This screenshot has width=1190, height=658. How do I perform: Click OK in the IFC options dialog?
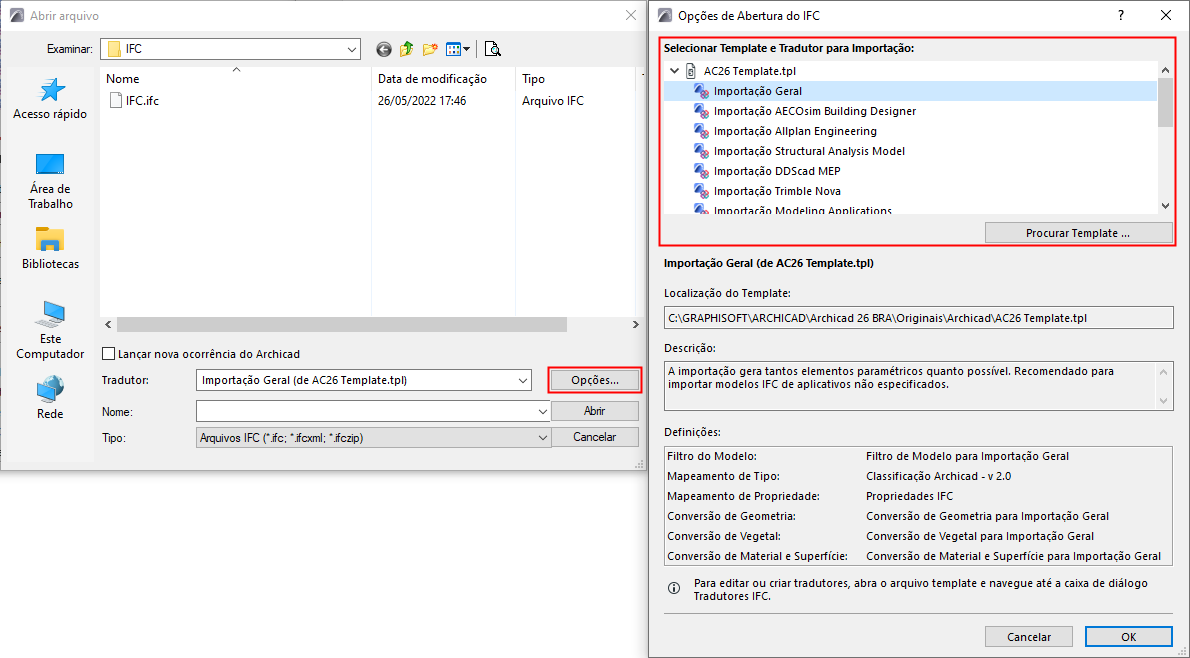click(1129, 637)
